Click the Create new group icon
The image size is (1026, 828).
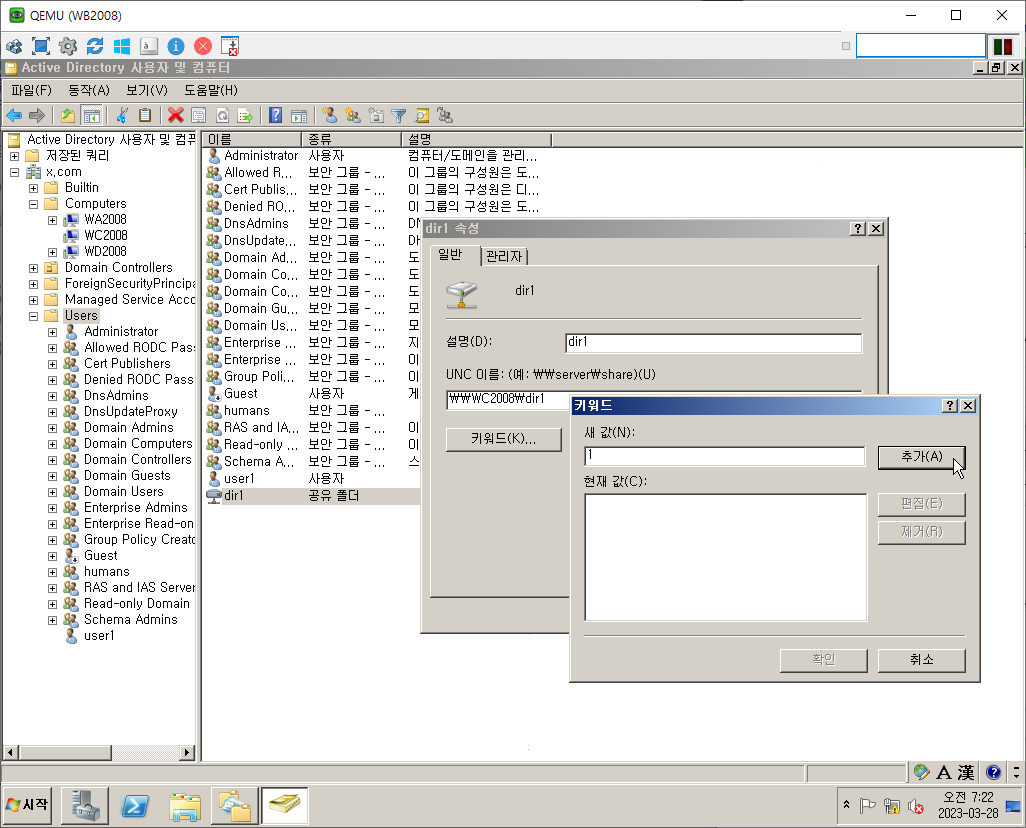click(353, 116)
